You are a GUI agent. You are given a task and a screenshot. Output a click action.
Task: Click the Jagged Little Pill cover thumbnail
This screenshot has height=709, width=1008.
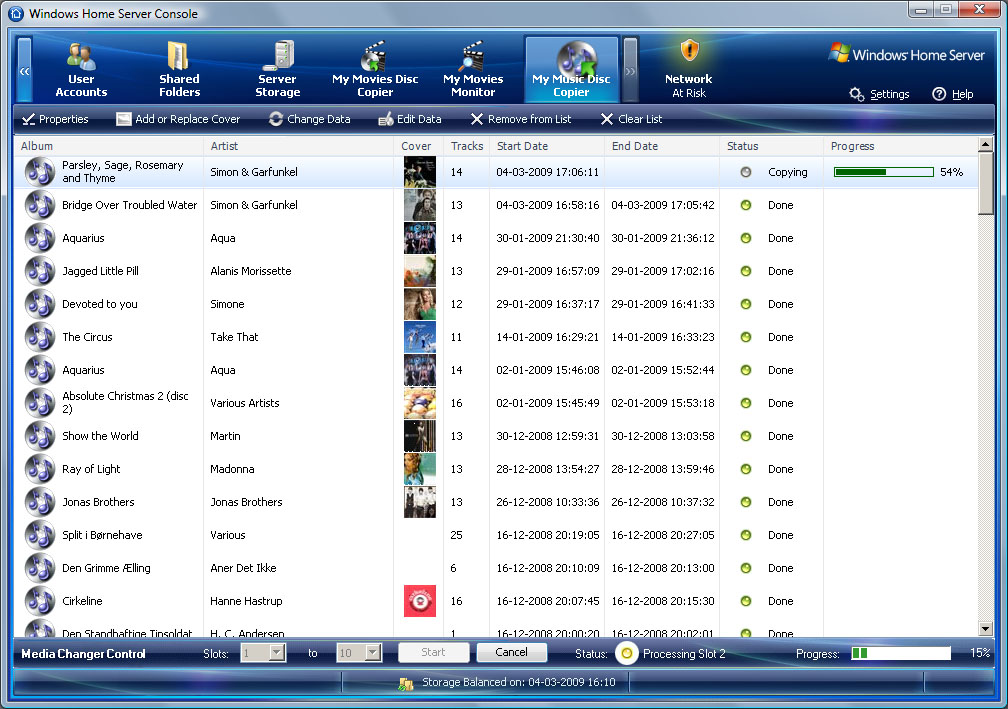419,271
